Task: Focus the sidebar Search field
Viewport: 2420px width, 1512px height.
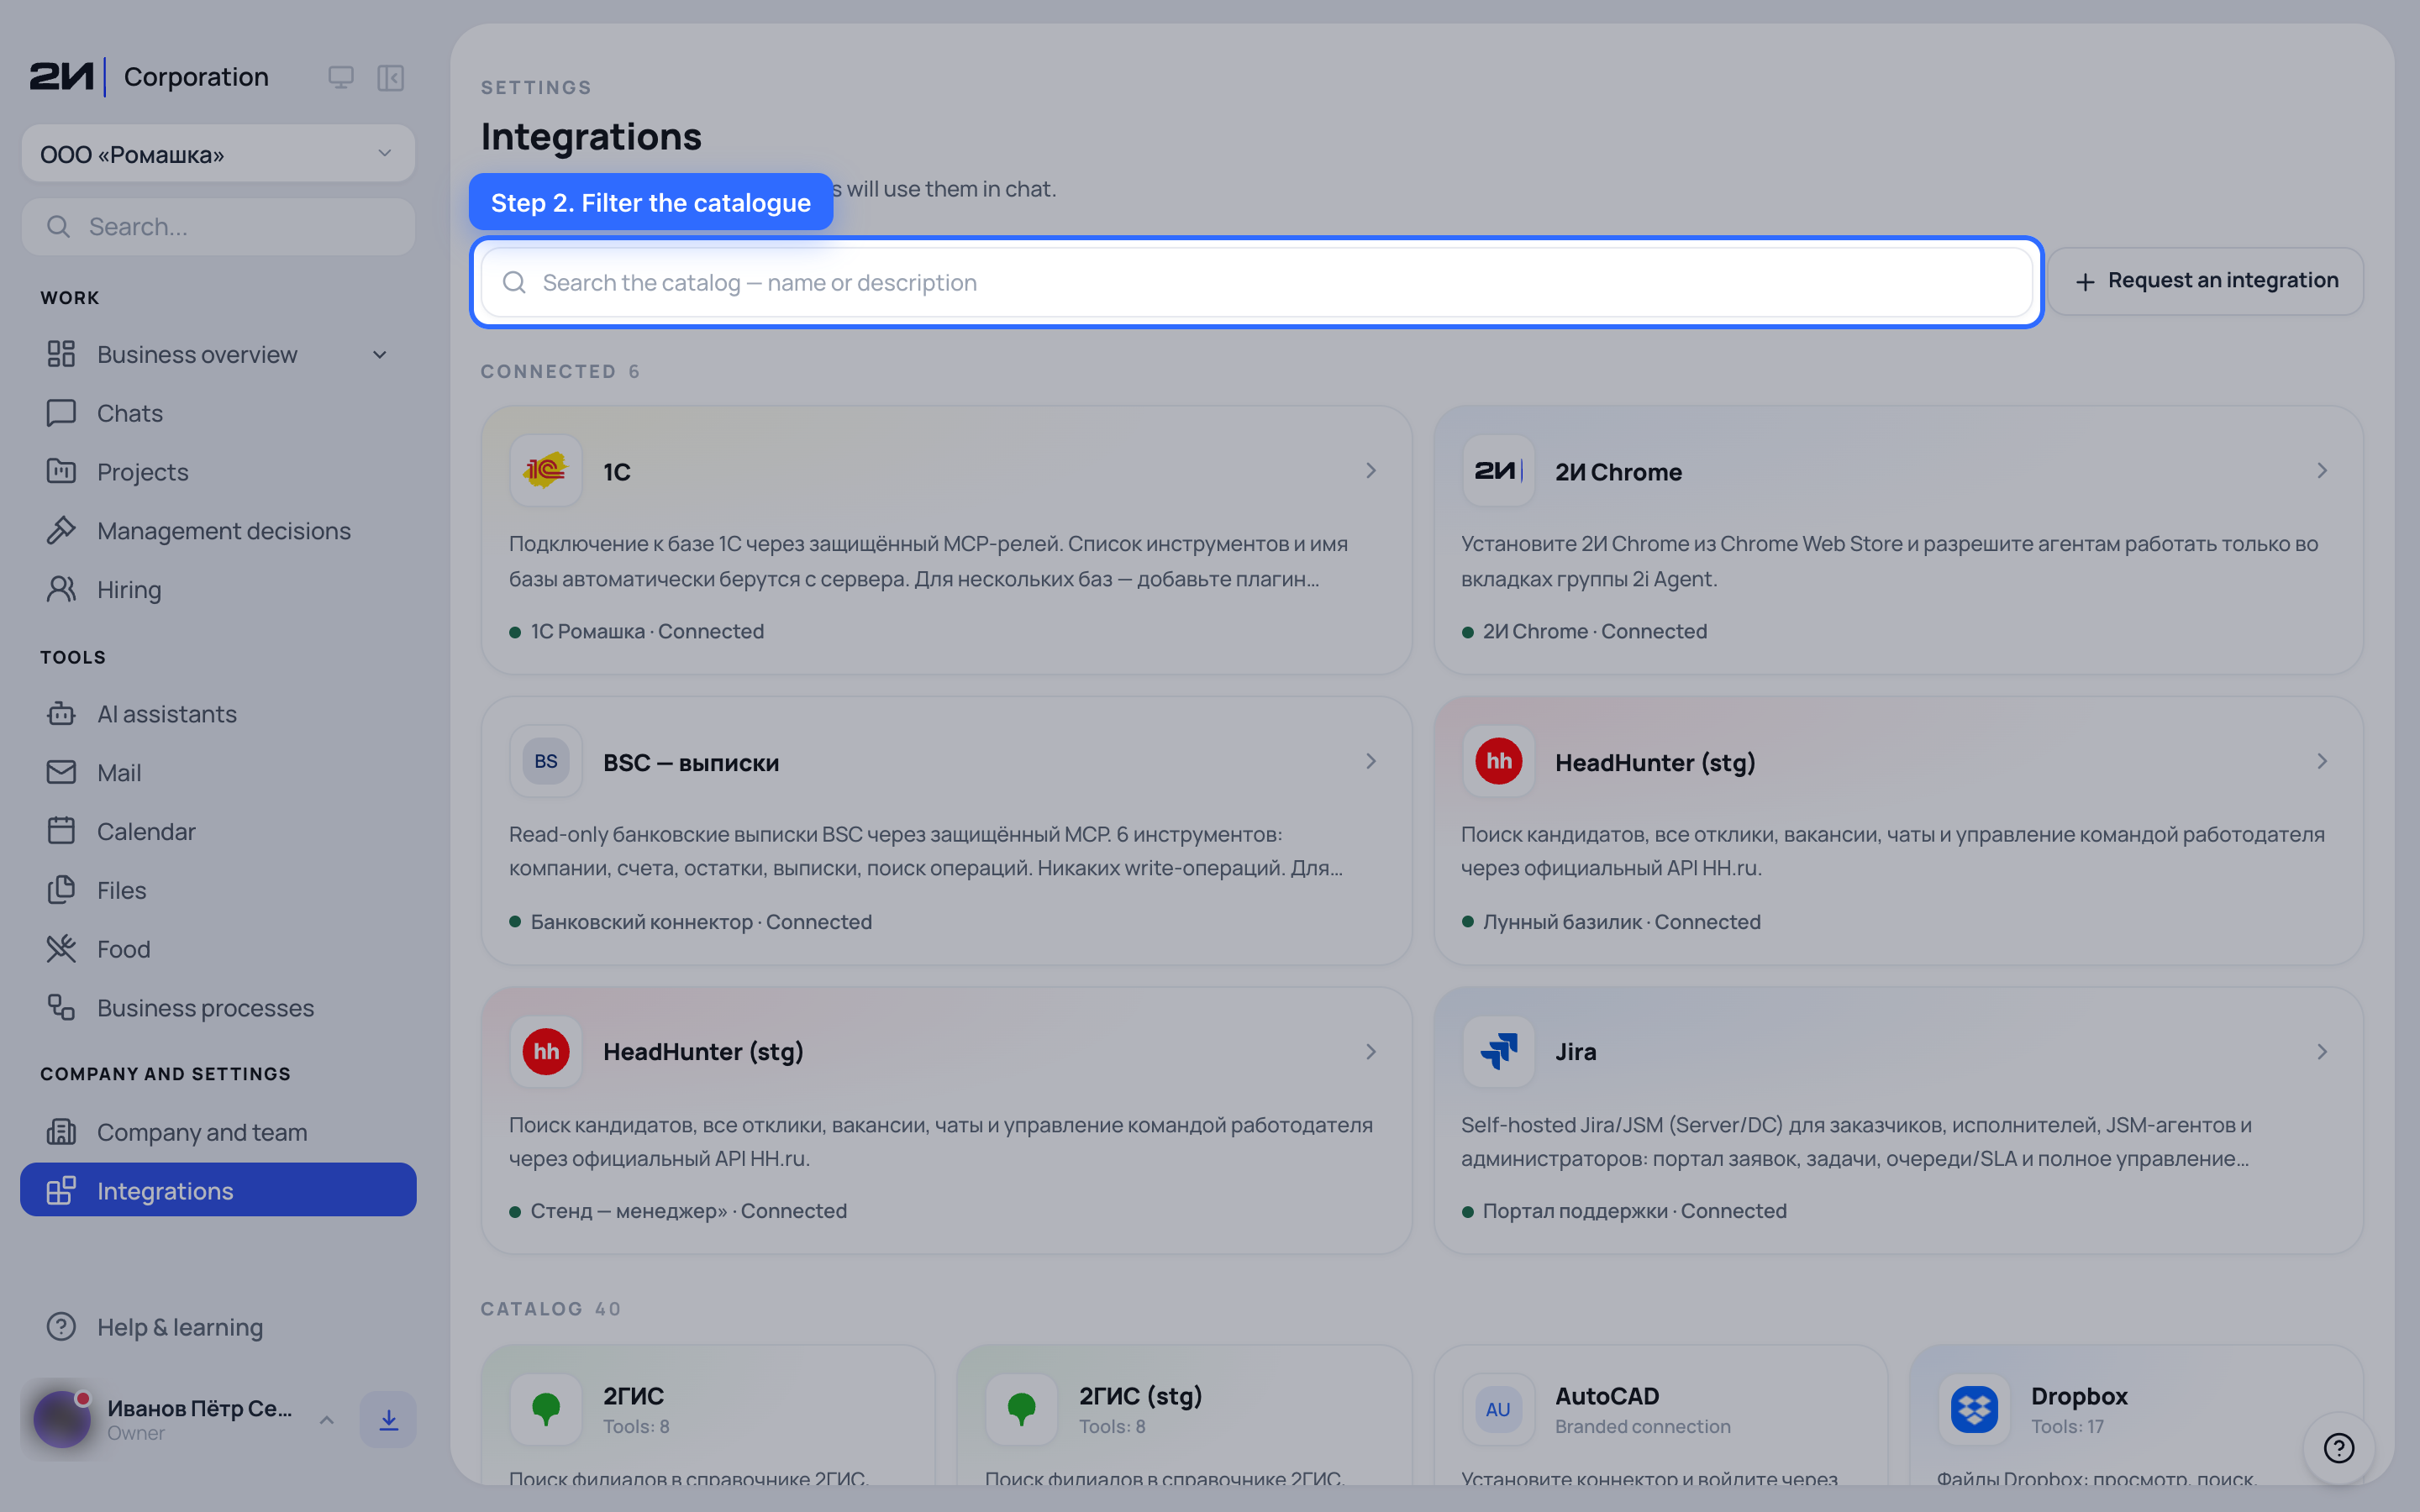Action: [218, 227]
